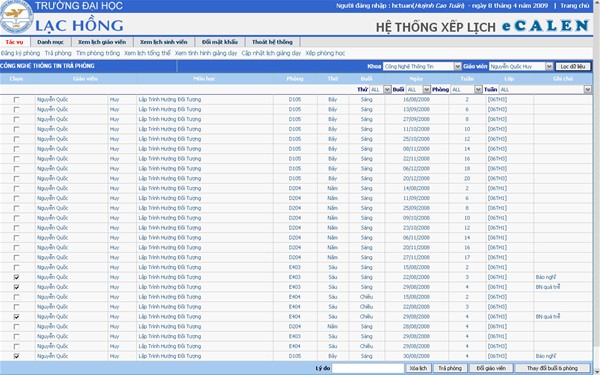This screenshot has width=600, height=375.
Task: Select the Đổi mật khẩu tab
Action: 220,42
